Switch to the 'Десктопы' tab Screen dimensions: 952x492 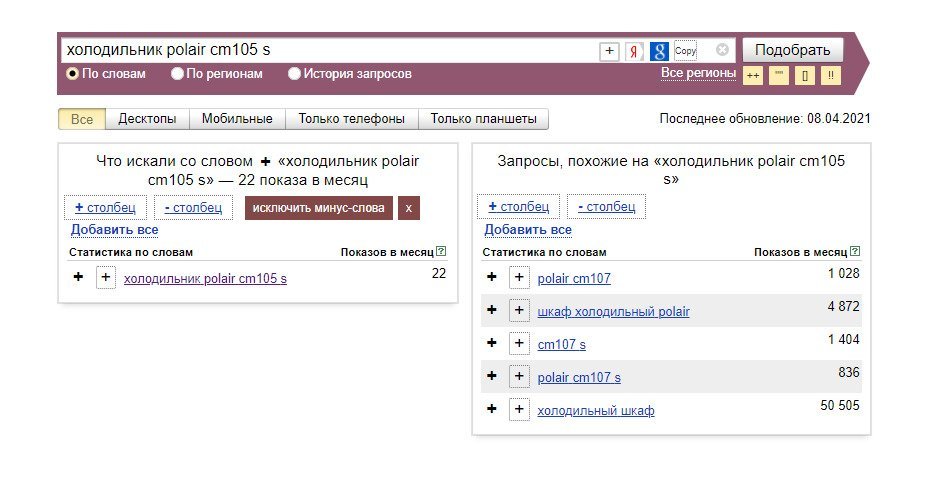pyautogui.click(x=148, y=119)
